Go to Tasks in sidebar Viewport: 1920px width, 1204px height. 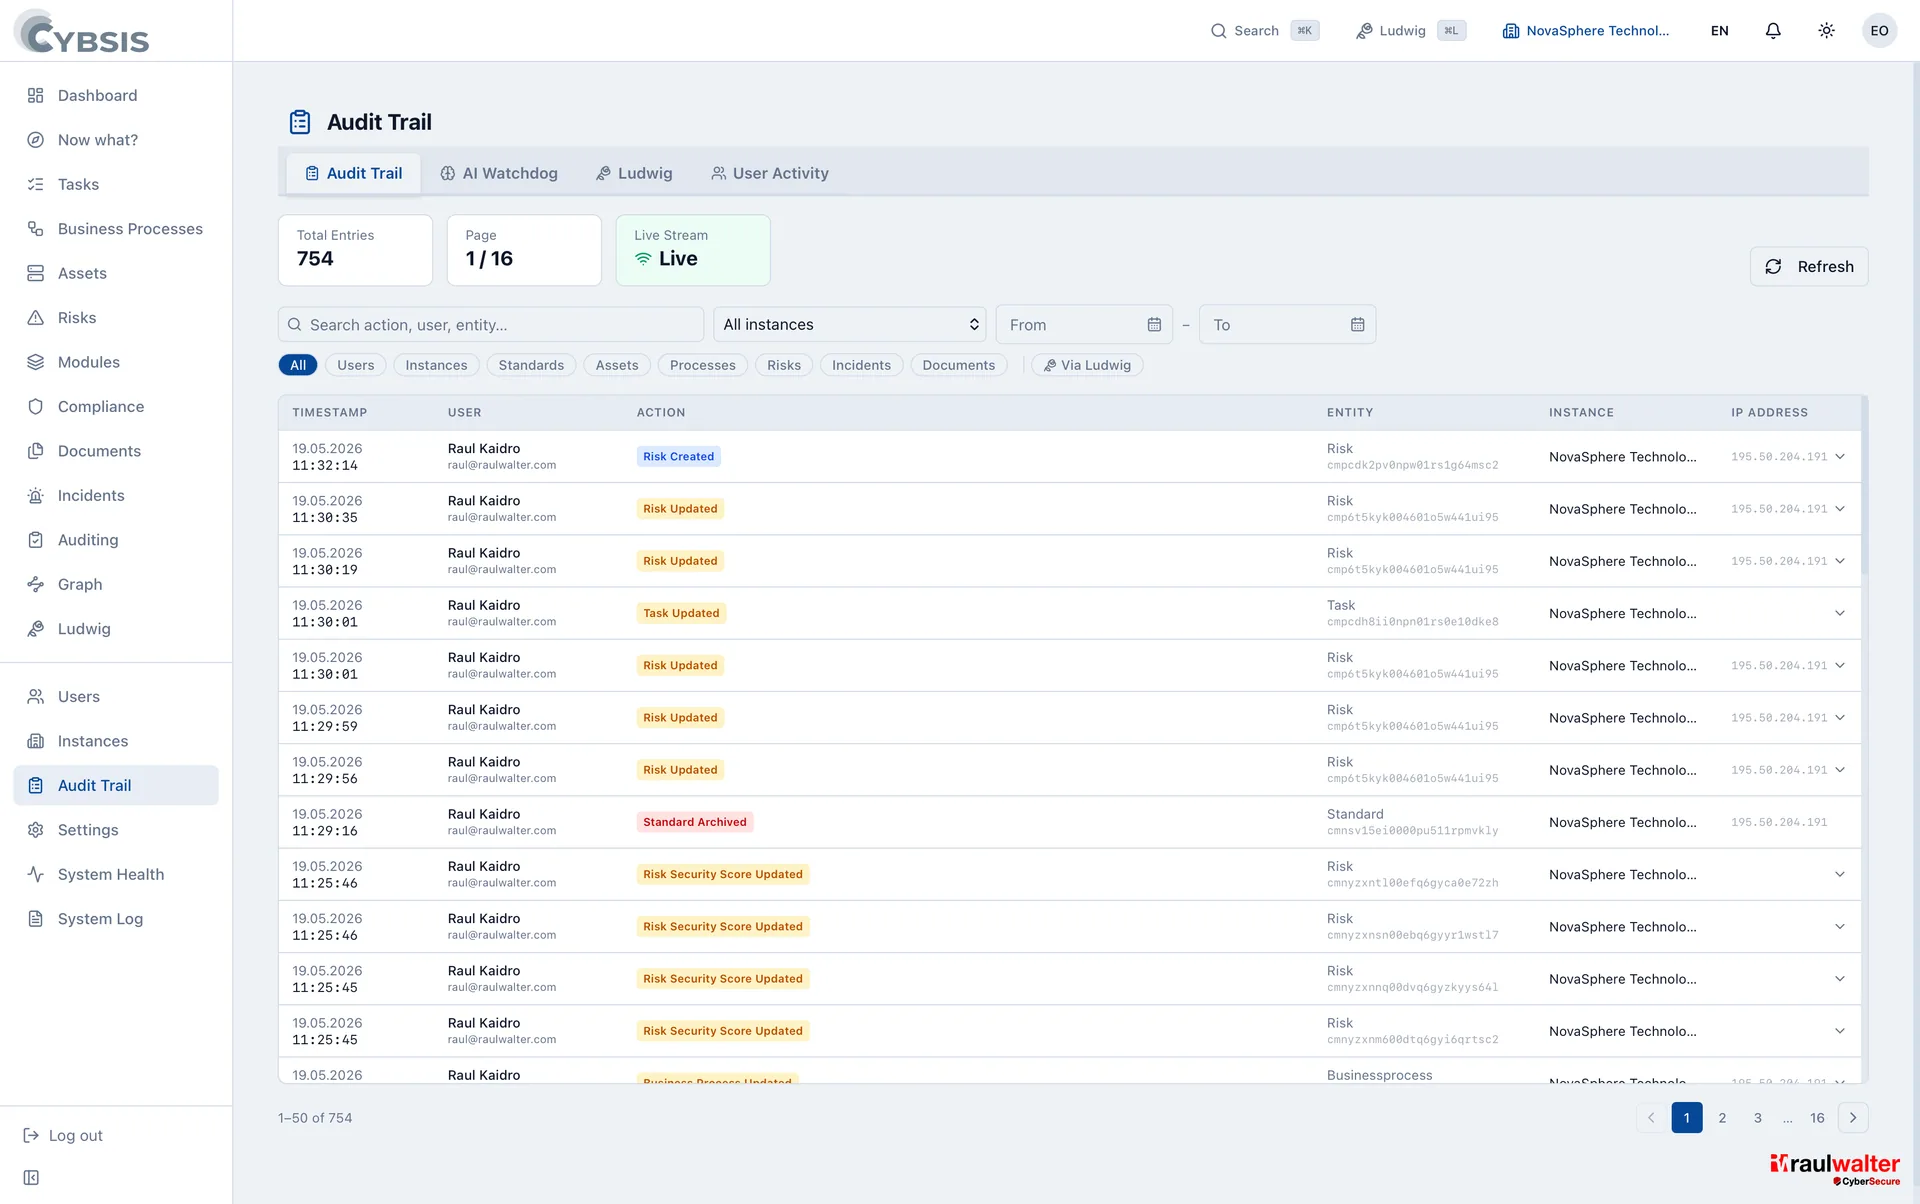click(x=116, y=185)
